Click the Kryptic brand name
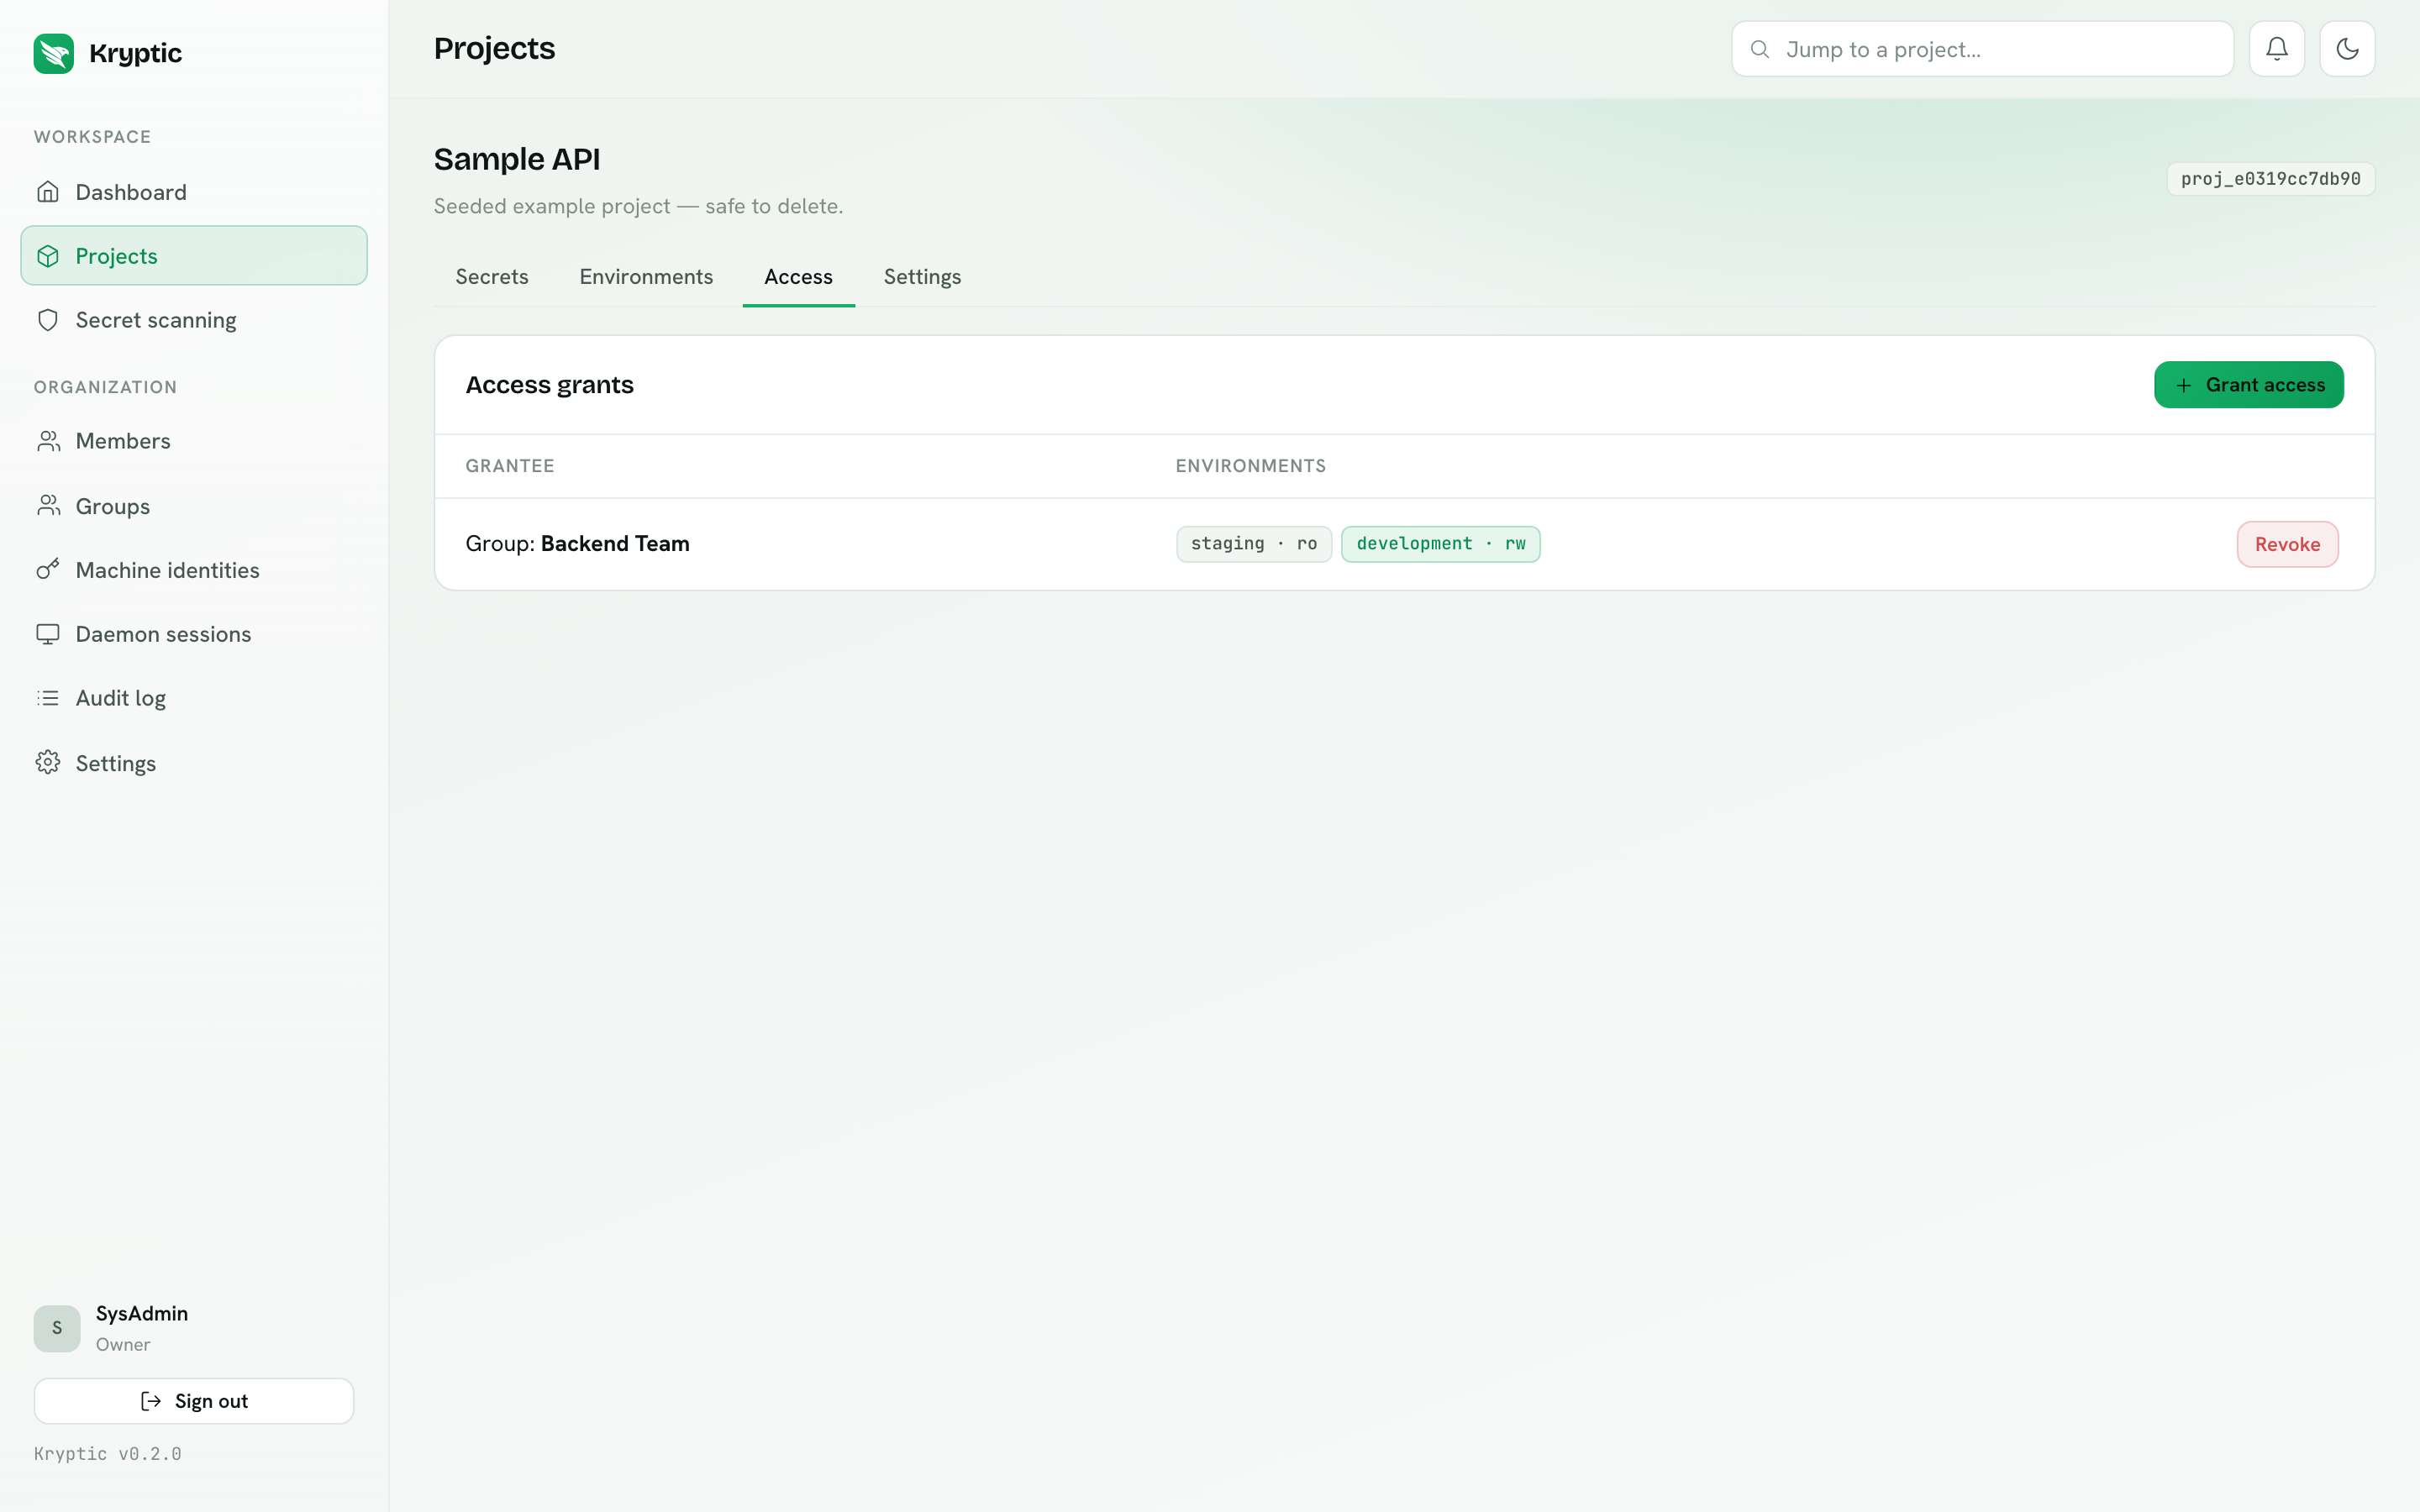The image size is (2420, 1512). tap(135, 53)
